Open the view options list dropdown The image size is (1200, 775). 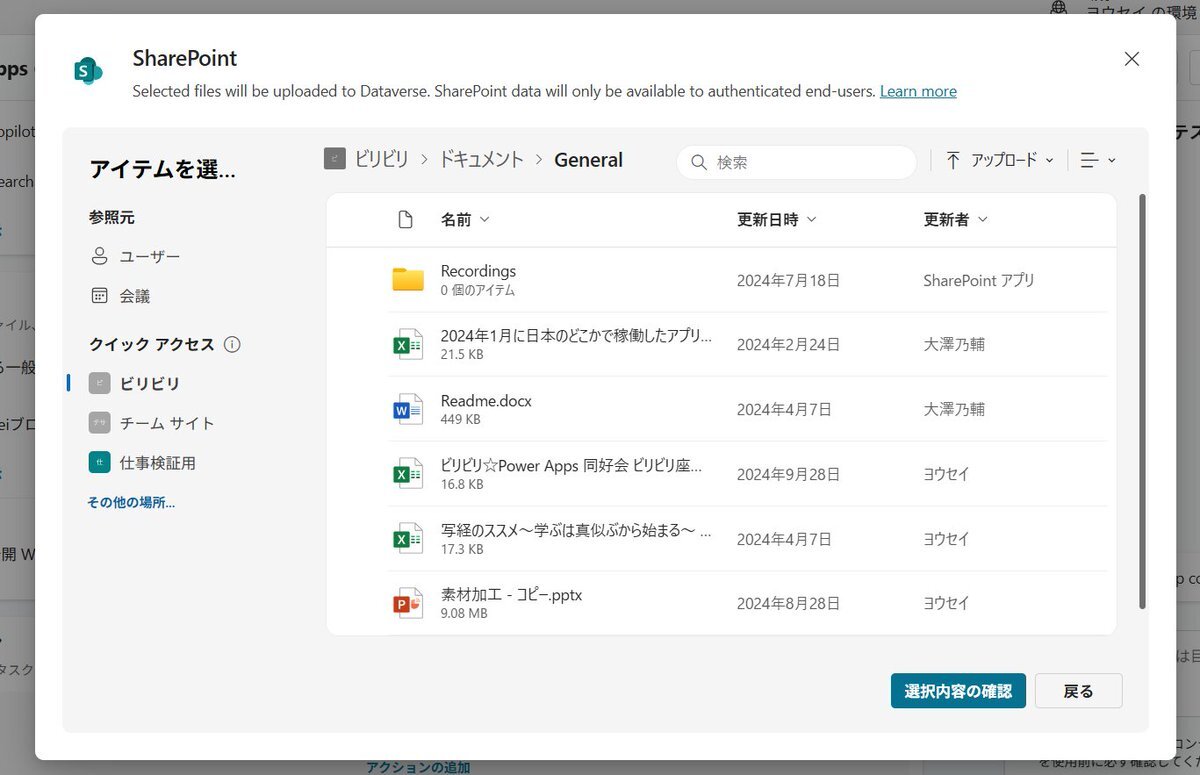click(x=1098, y=160)
